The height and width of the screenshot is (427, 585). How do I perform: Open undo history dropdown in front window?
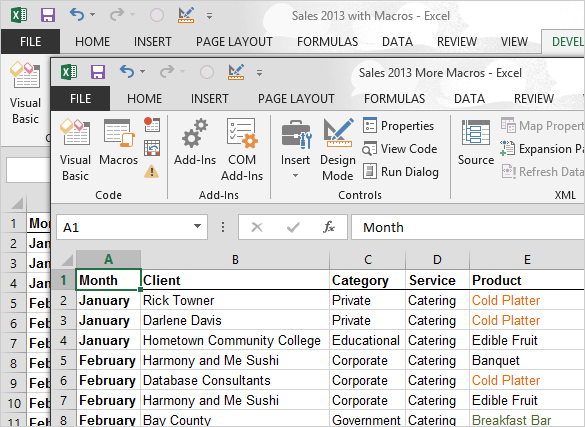[143, 72]
